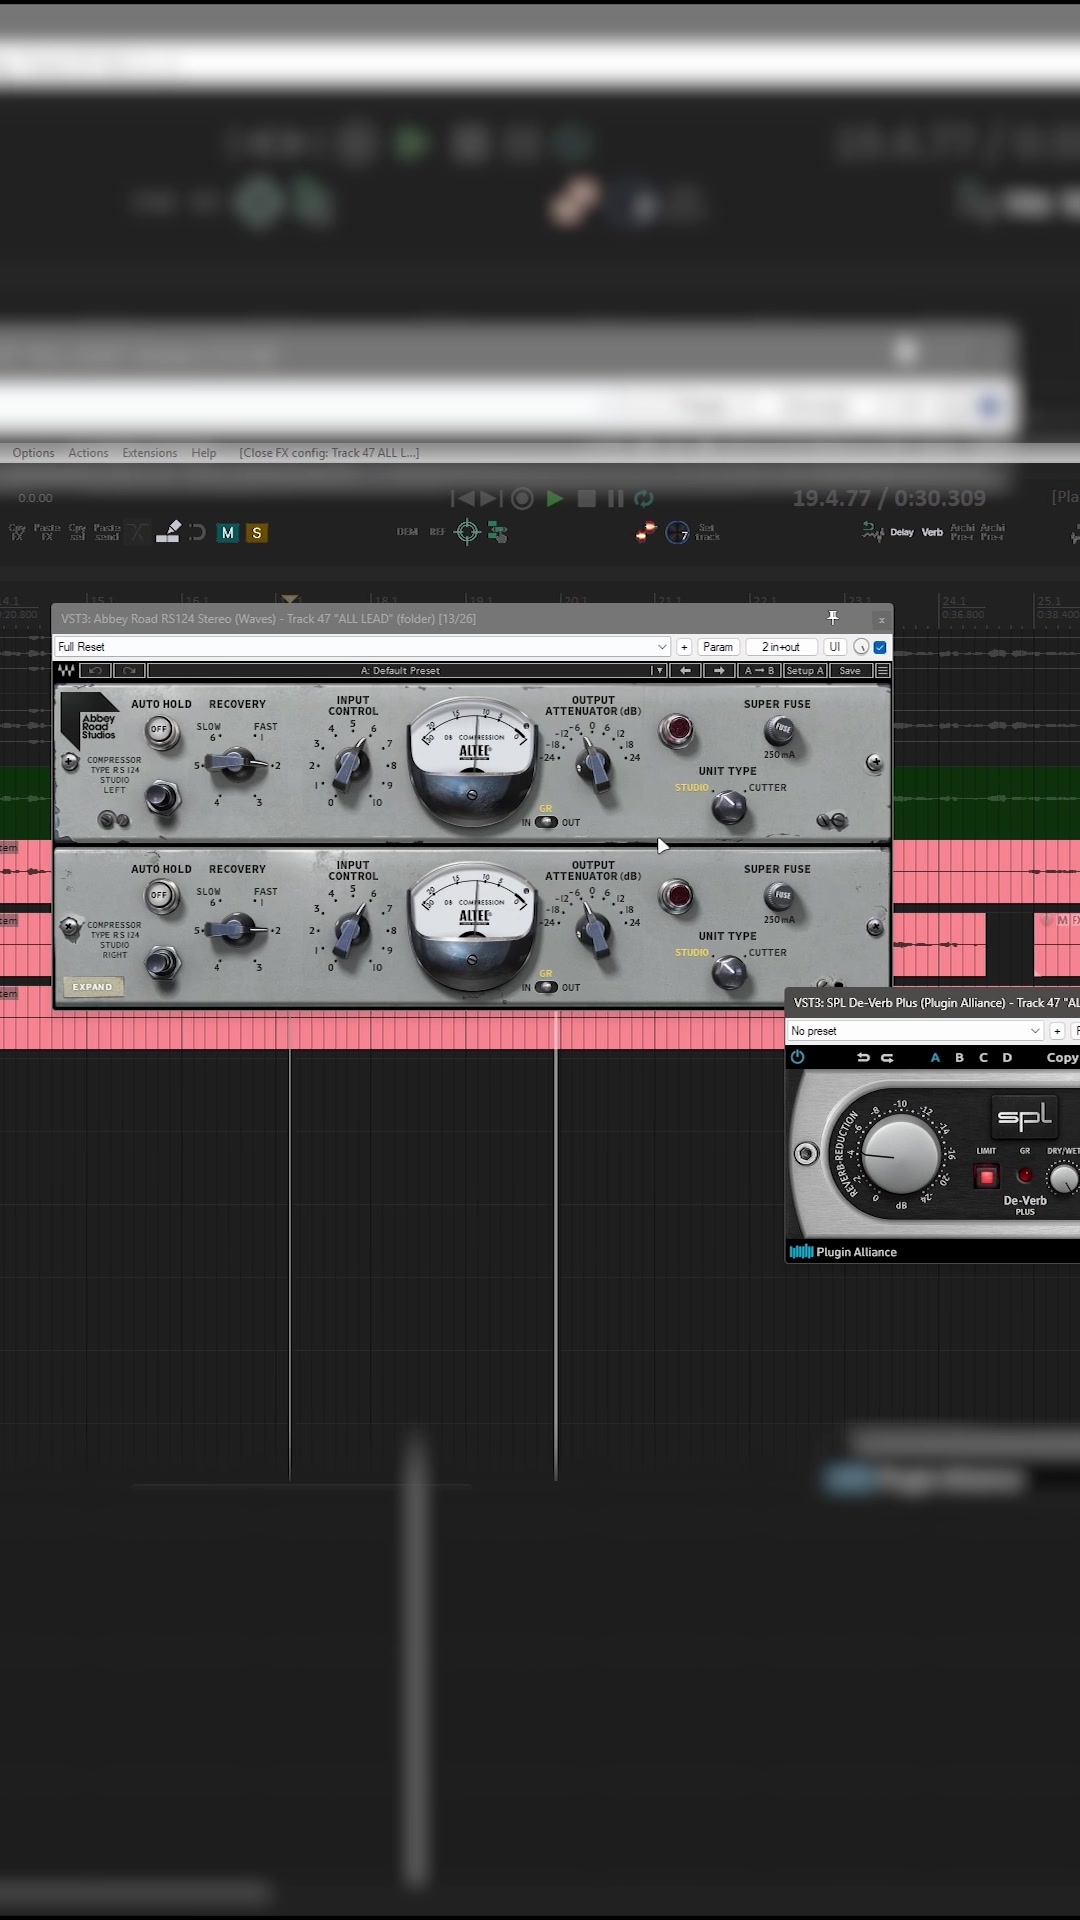Screen dimensions: 1080x1920
Task: Click the plus button next to Full Reset
Action: point(684,647)
